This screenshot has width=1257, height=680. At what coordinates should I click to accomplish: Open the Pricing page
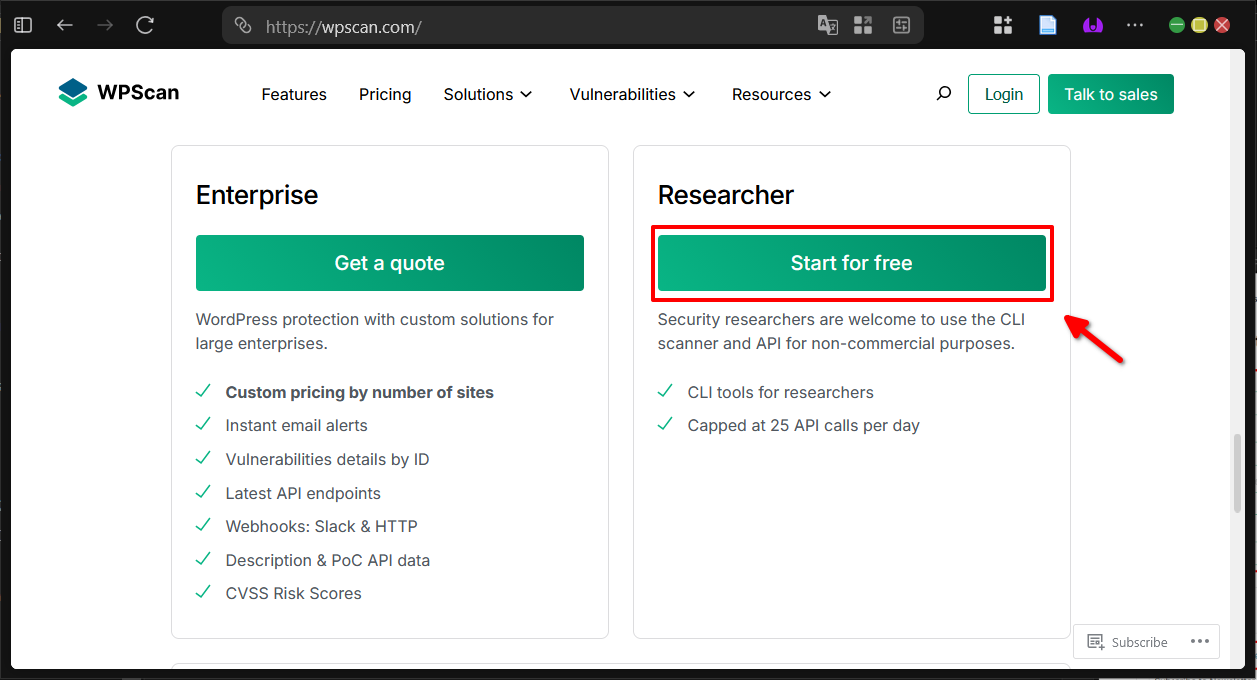(384, 94)
